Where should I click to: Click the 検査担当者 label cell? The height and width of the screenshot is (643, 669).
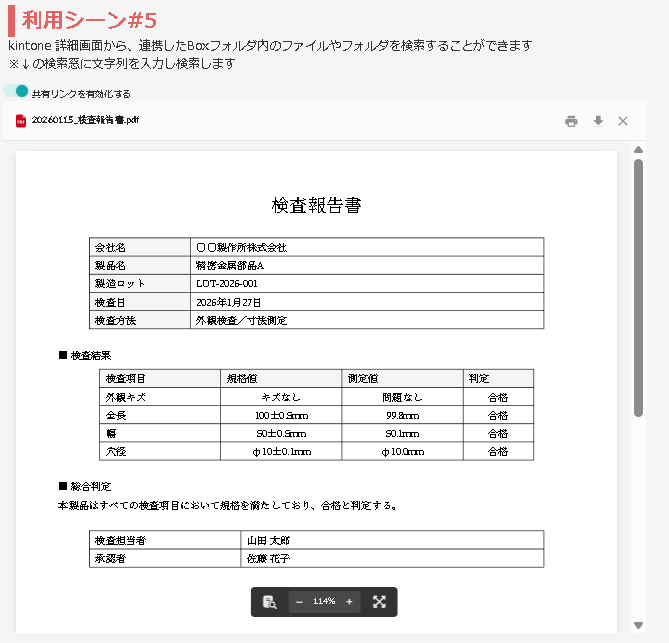pyautogui.click(x=165, y=540)
